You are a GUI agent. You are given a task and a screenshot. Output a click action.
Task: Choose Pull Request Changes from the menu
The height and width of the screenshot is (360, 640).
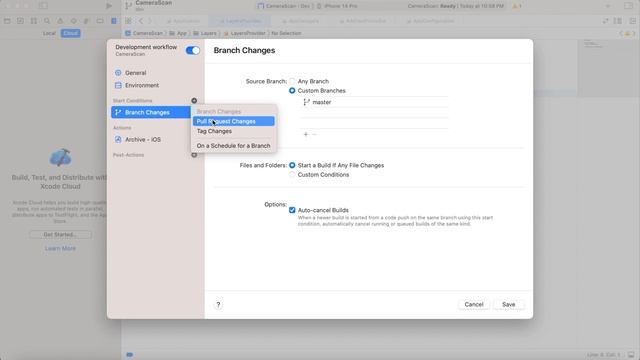pyautogui.click(x=233, y=121)
